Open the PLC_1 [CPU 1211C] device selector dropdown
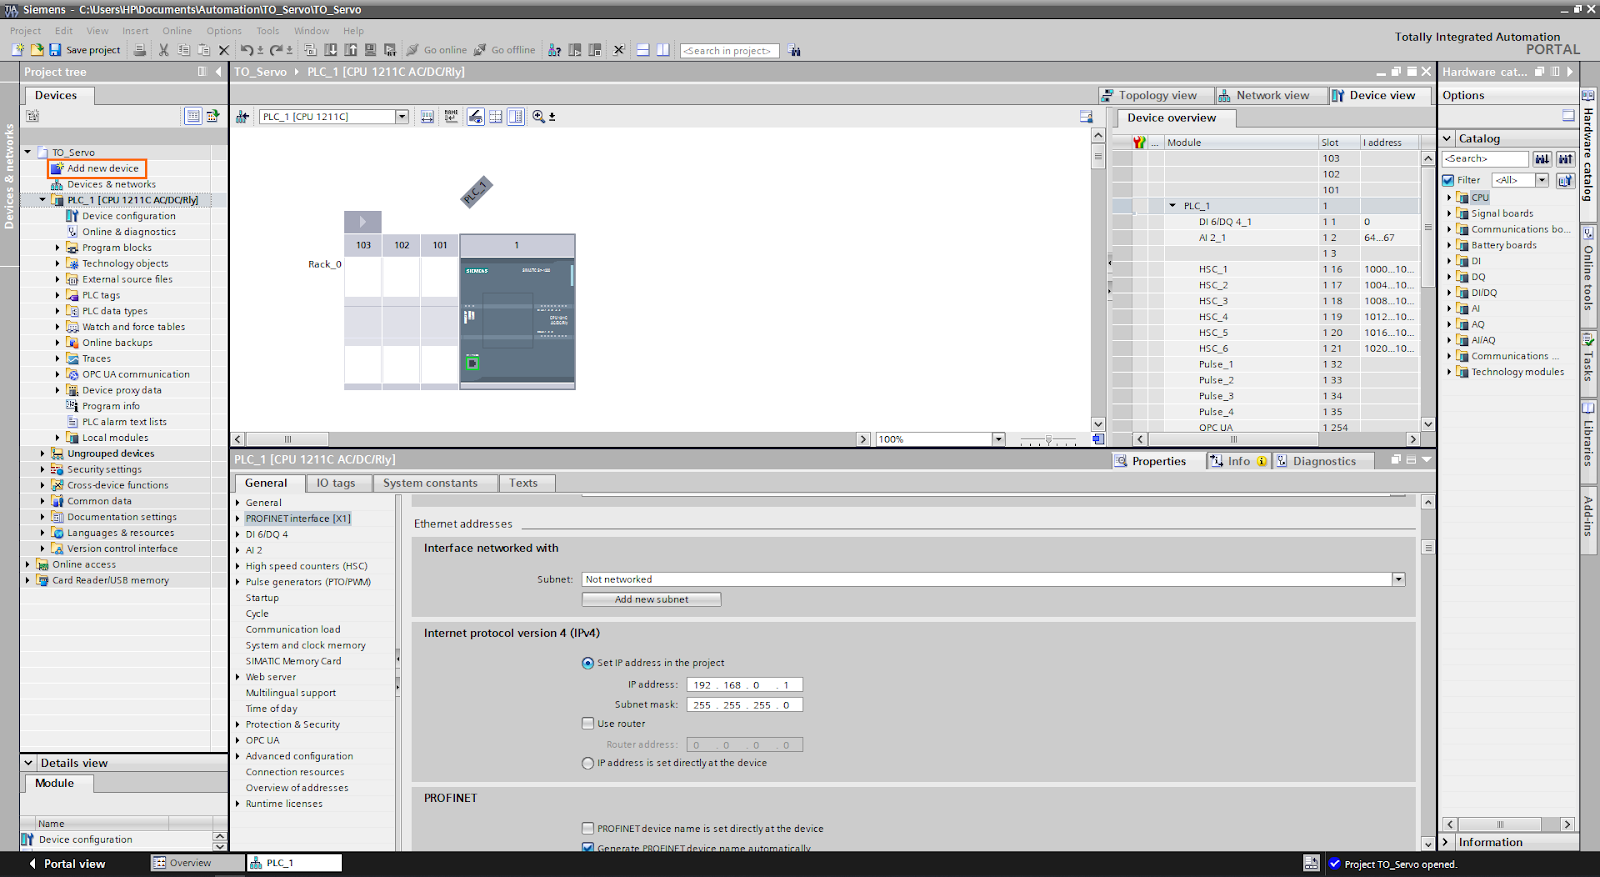1600x877 pixels. coord(402,117)
